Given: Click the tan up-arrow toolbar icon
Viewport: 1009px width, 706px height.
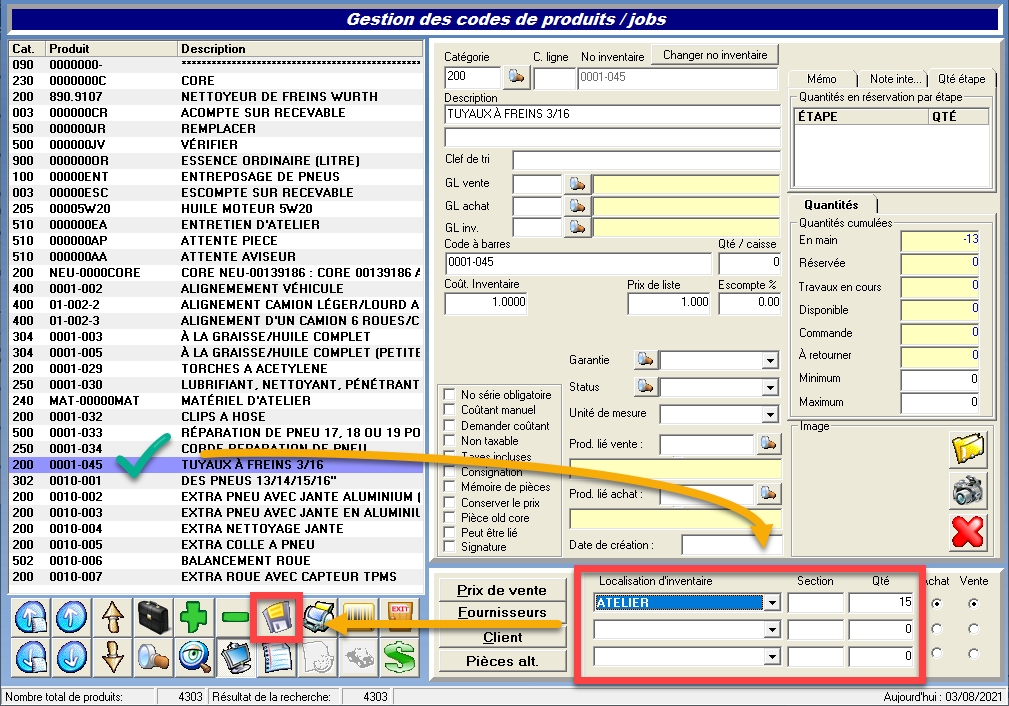Looking at the screenshot, I should tap(113, 617).
